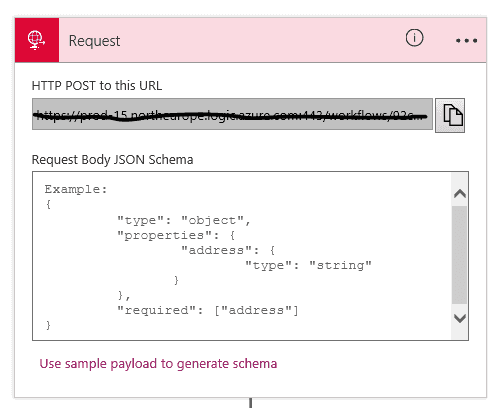Place cursor on the "address": { line

pyautogui.click(x=228, y=250)
